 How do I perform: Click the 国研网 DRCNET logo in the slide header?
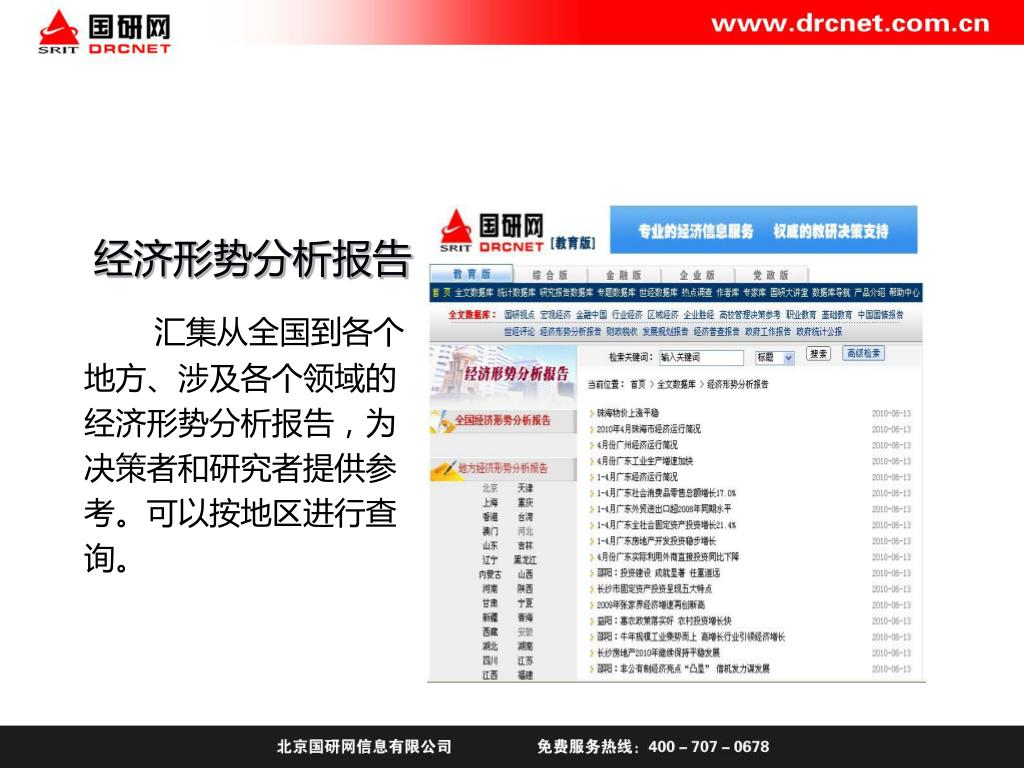point(104,31)
